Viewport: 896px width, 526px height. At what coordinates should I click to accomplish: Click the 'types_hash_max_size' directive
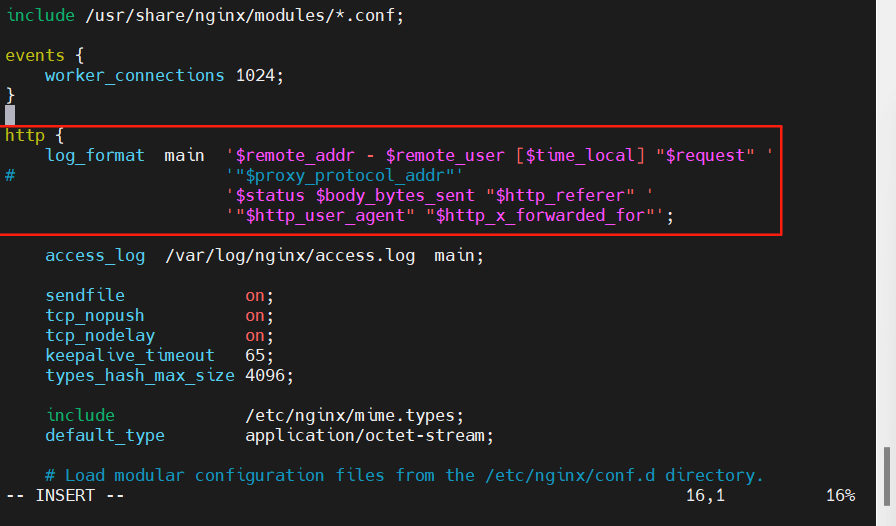pyautogui.click(x=140, y=376)
